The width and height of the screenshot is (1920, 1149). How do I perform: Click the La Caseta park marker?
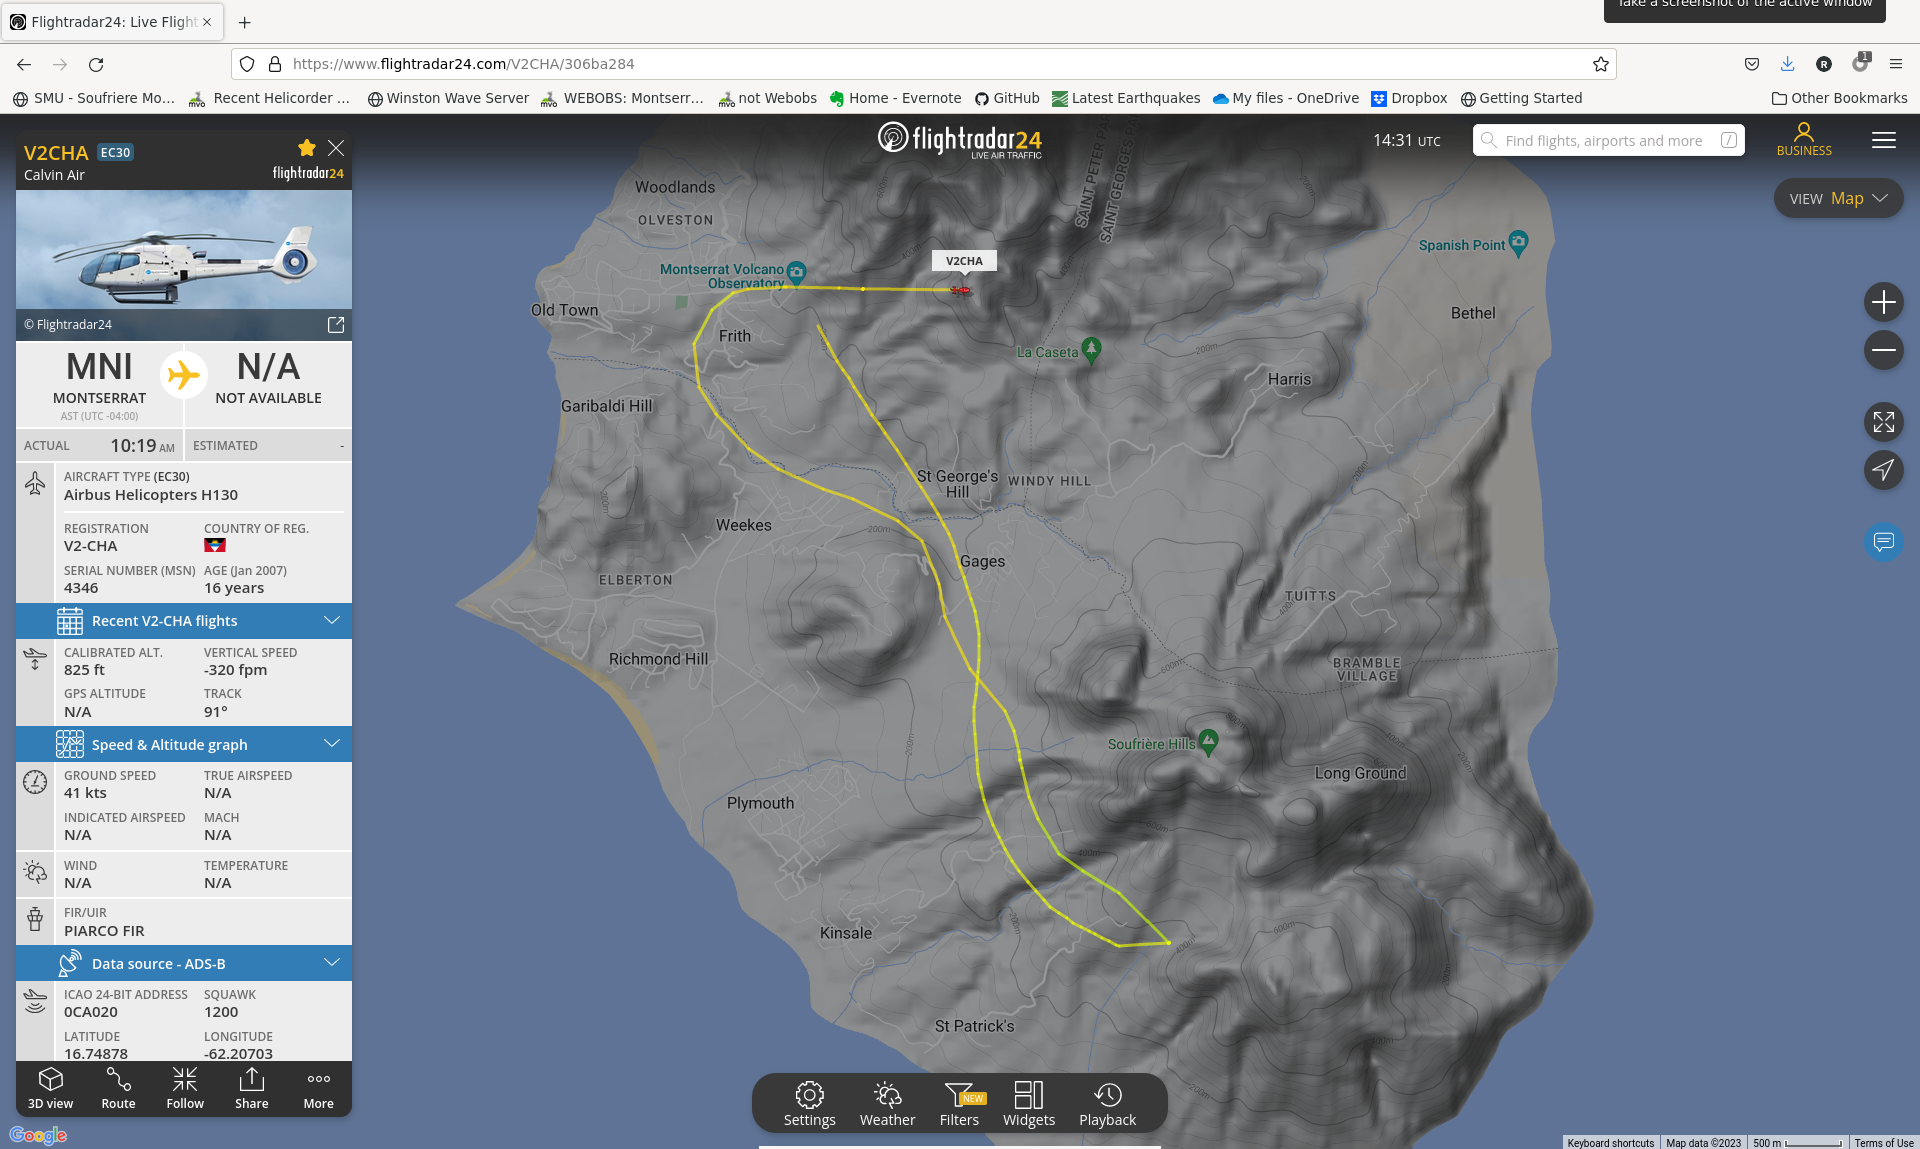click(1091, 350)
